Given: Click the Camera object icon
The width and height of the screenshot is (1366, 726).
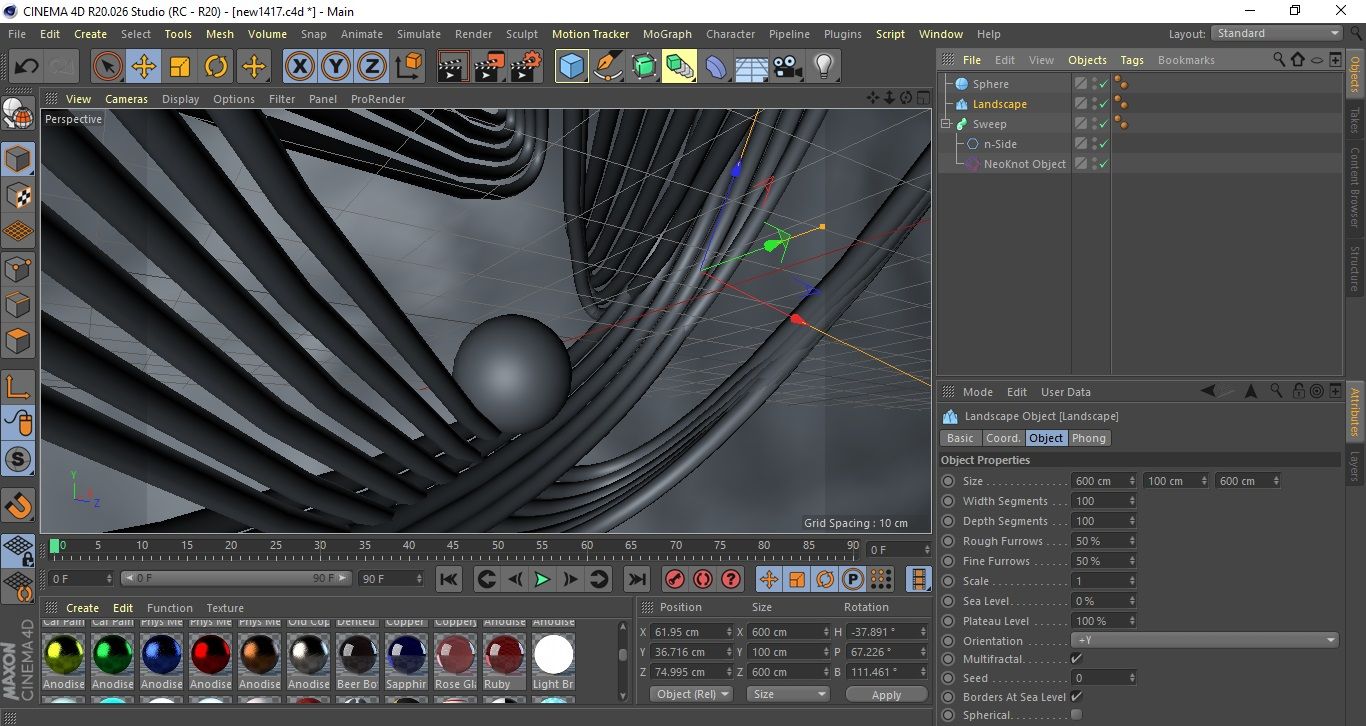Looking at the screenshot, I should click(x=787, y=67).
